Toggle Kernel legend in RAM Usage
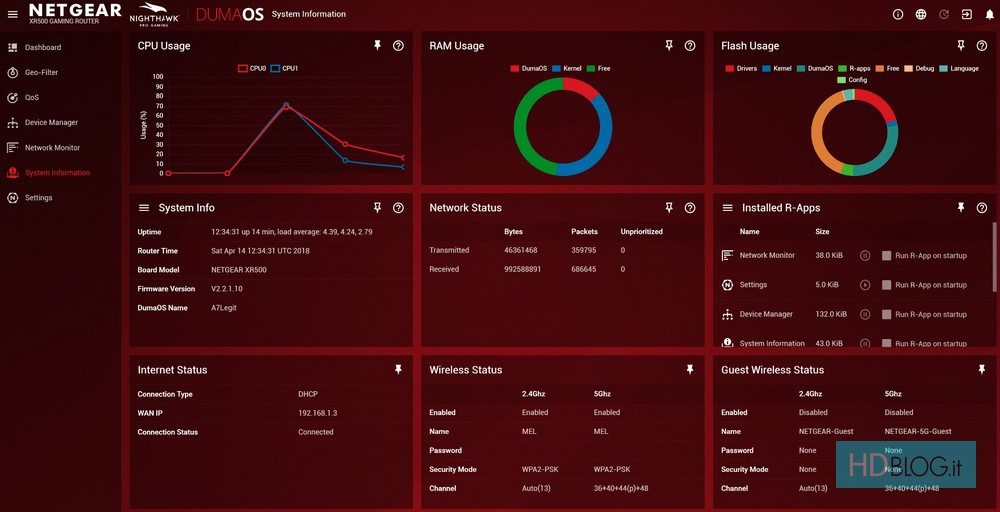Viewport: 1000px width, 512px height. click(x=567, y=68)
